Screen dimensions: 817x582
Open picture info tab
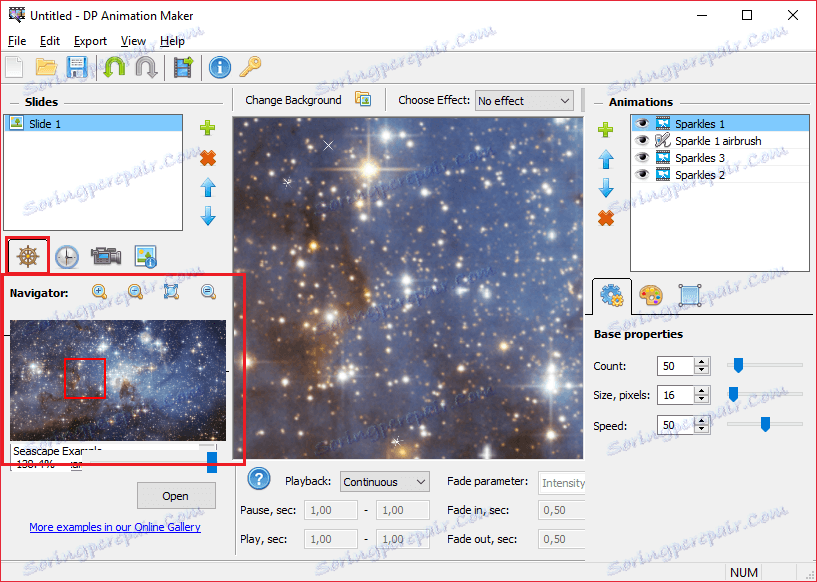145,256
